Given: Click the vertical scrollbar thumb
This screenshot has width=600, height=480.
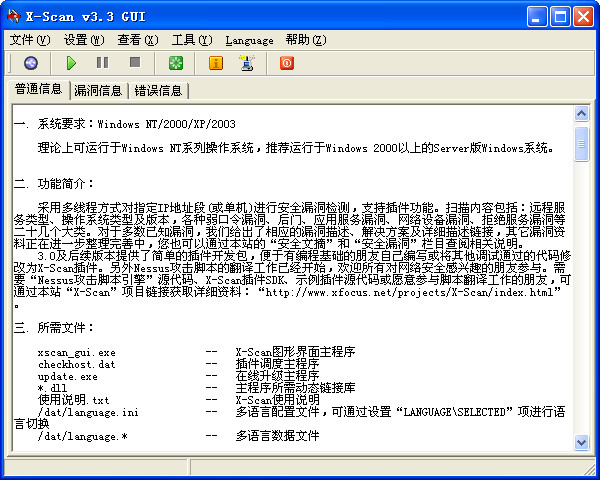Looking at the screenshot, I should 582,144.
